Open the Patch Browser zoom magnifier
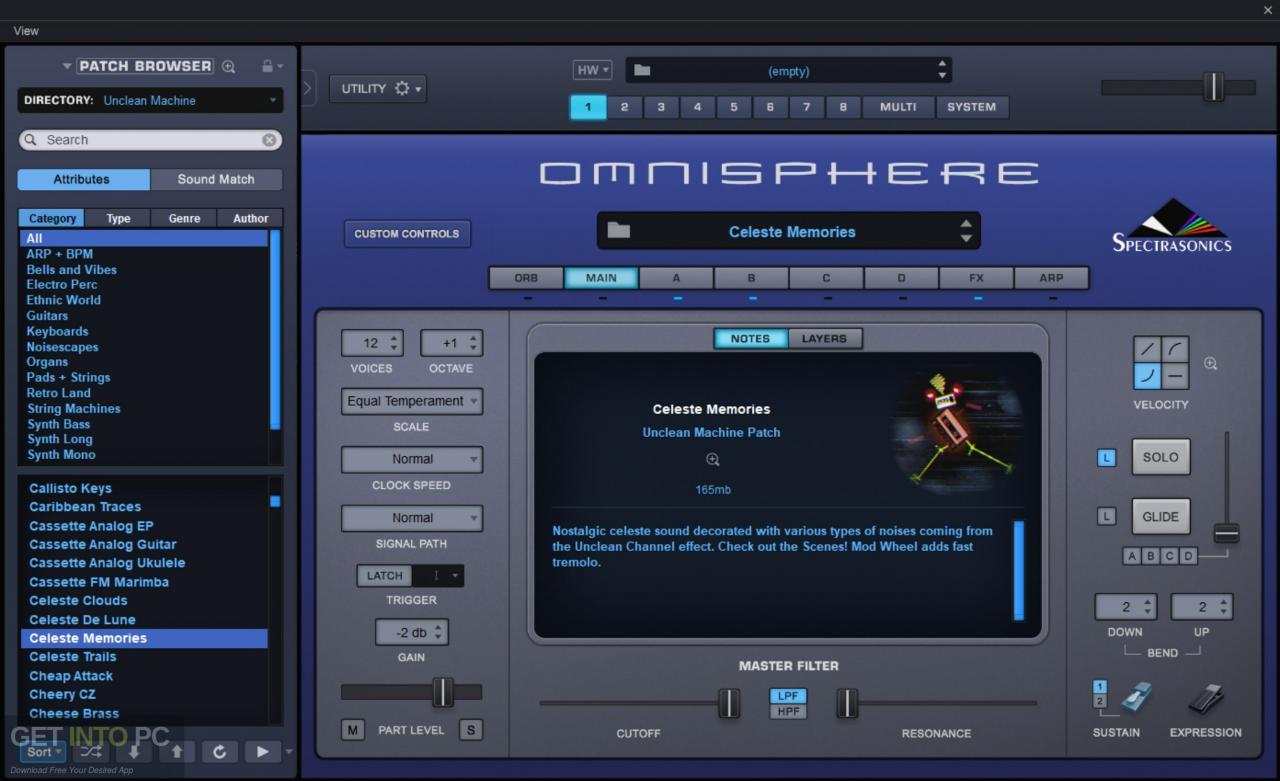Viewport: 1280px width, 781px height. [x=229, y=66]
